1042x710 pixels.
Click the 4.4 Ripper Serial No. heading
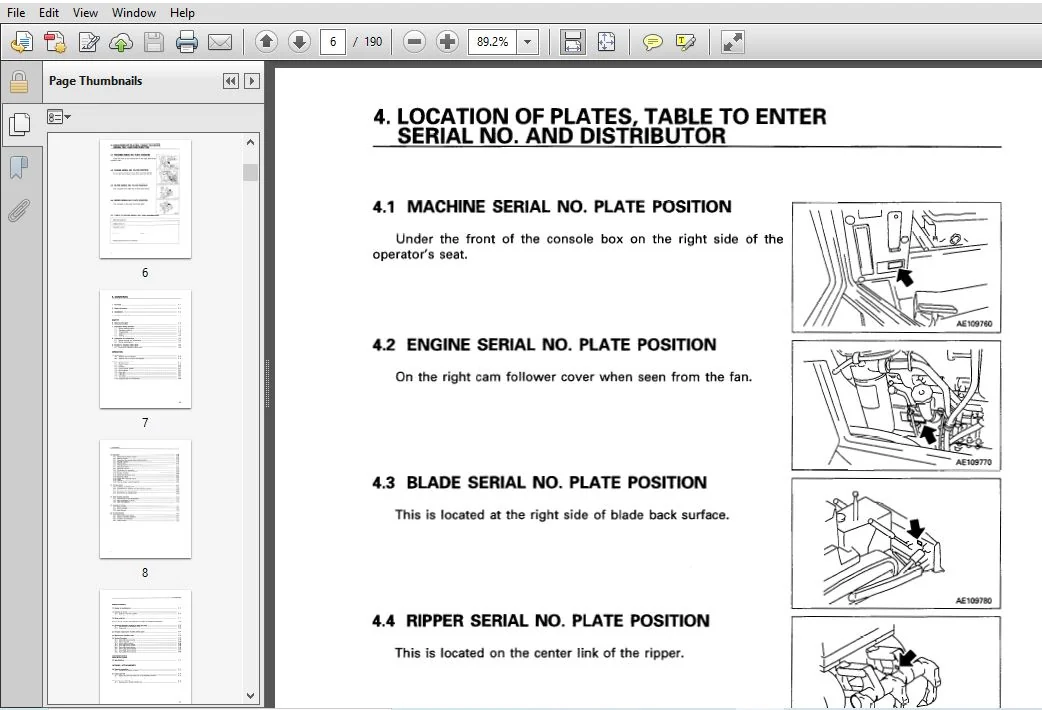(541, 621)
